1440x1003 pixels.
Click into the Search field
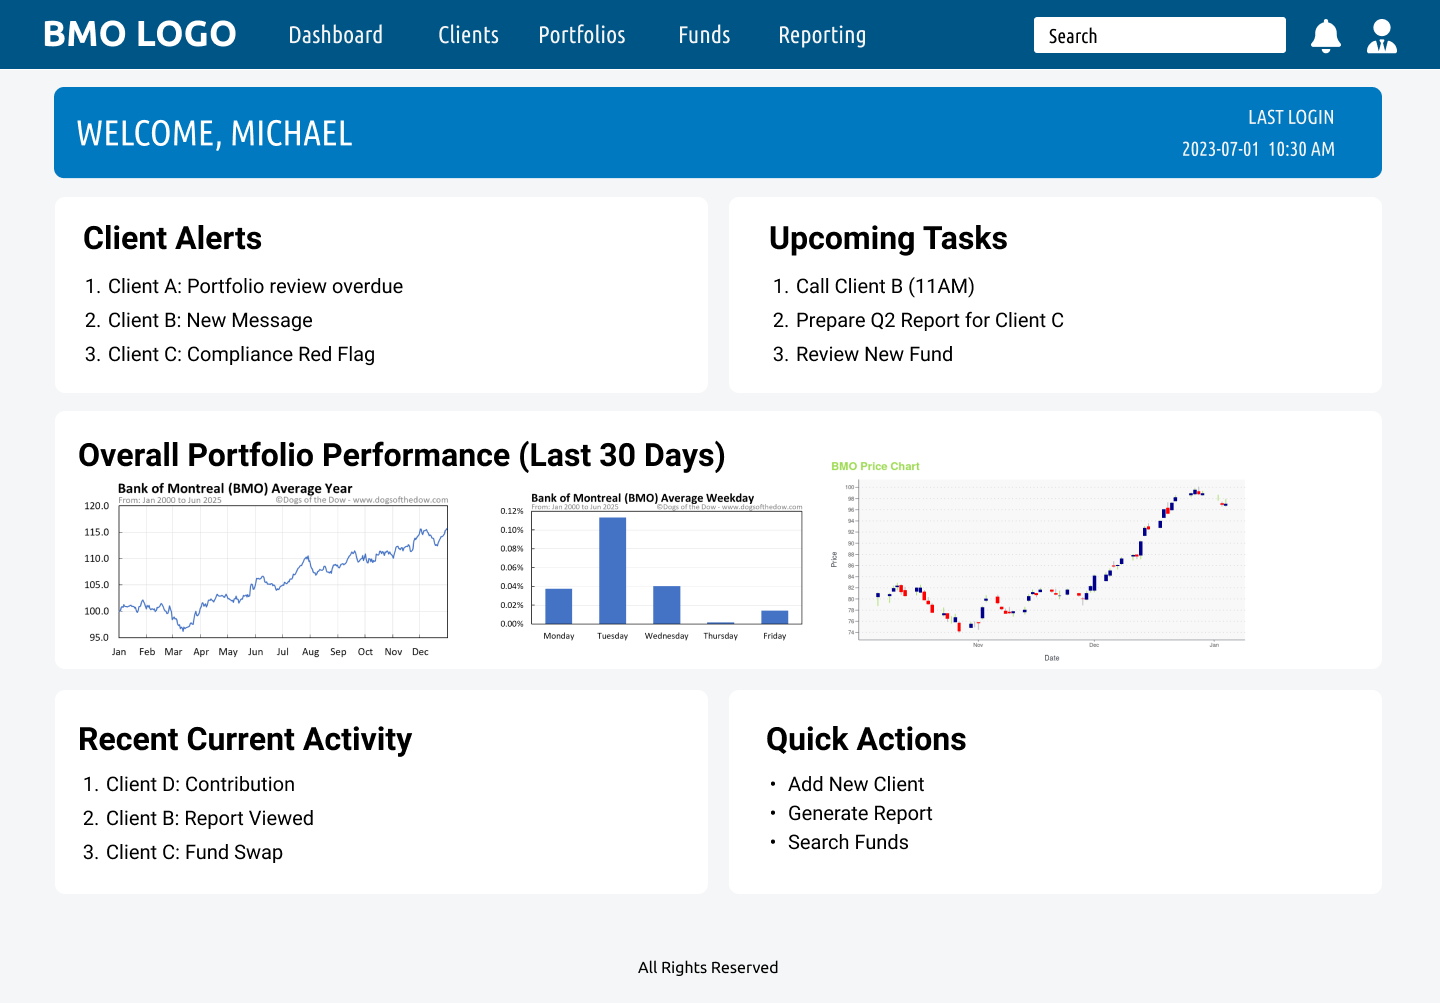(1160, 35)
